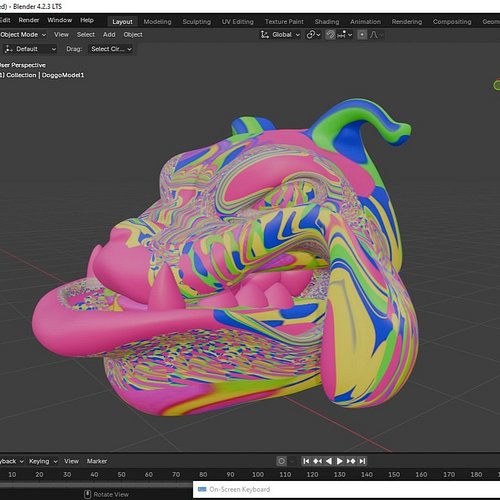Toggle the auto keying record button
Image resolution: width=500 pixels, height=500 pixels.
(x=281, y=461)
